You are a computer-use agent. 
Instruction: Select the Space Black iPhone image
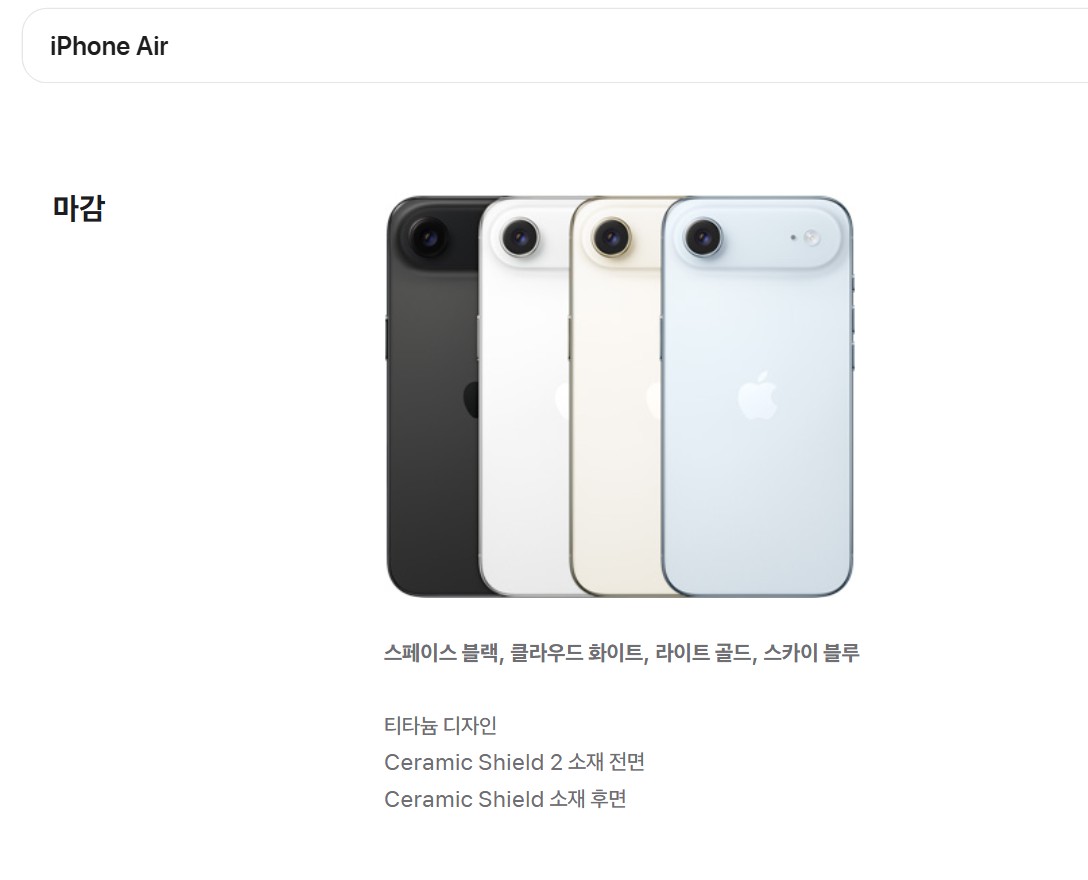point(433,396)
